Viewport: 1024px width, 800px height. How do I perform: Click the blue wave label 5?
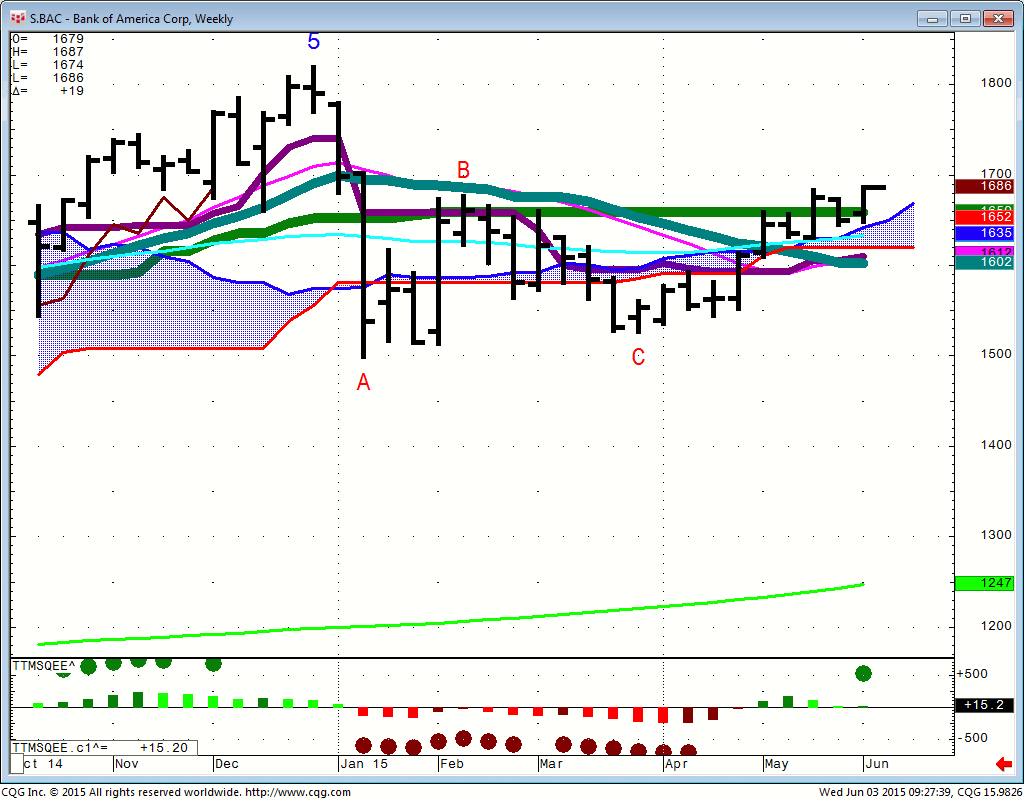[x=313, y=42]
